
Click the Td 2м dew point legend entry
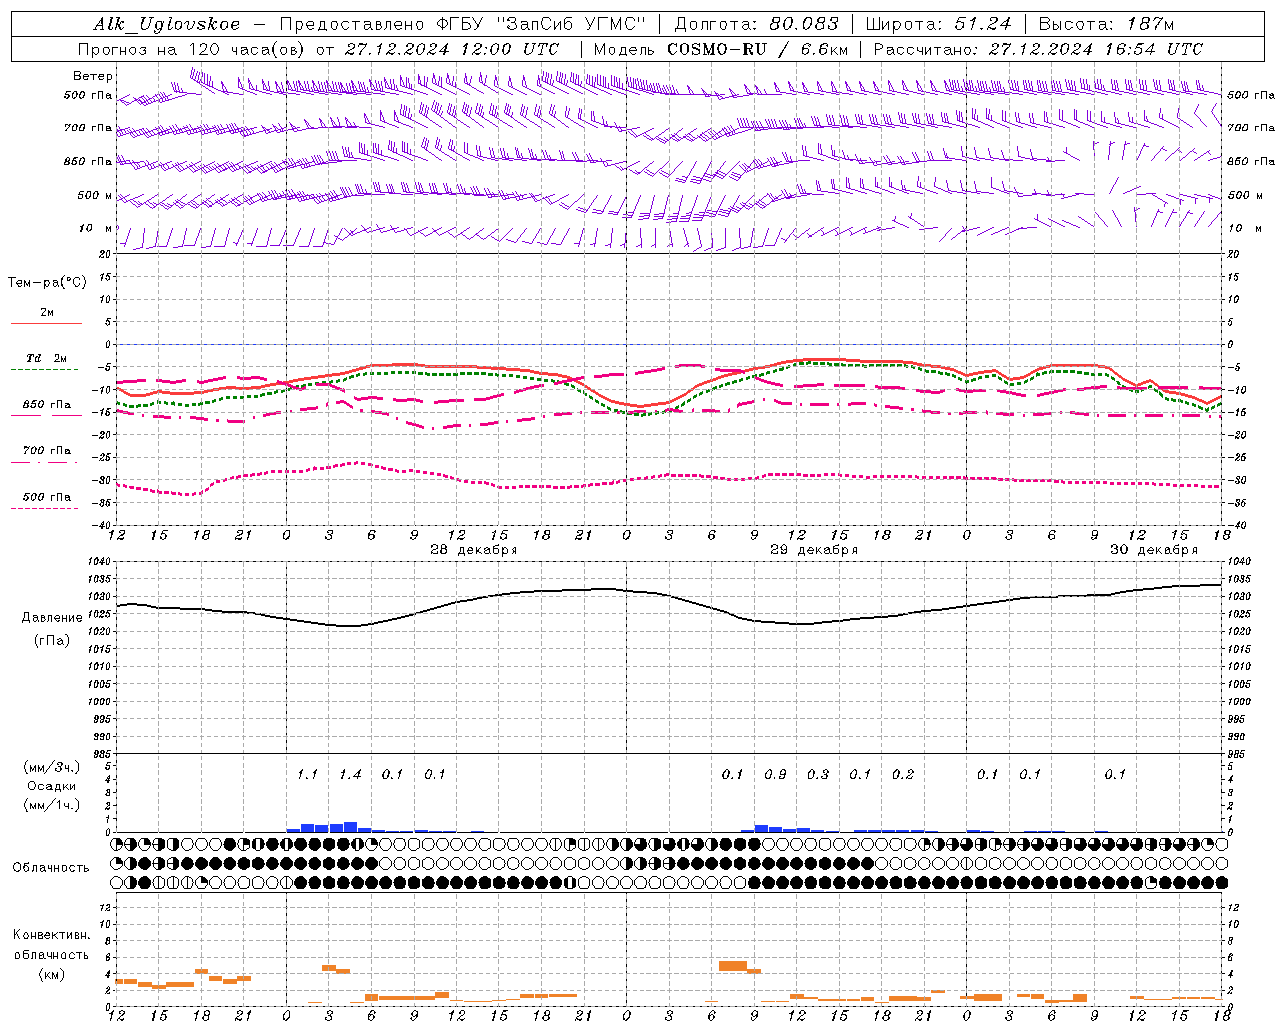(x=46, y=358)
